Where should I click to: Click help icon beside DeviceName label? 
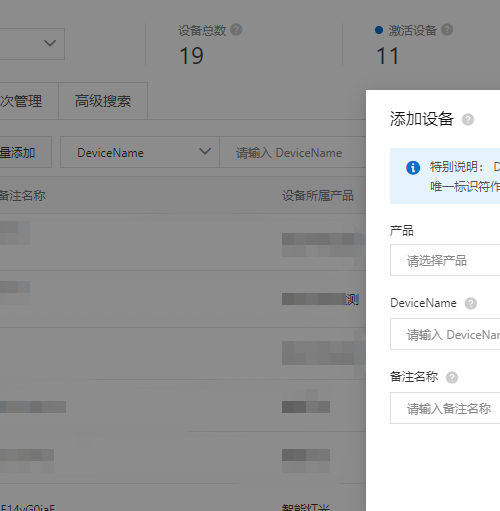(471, 303)
